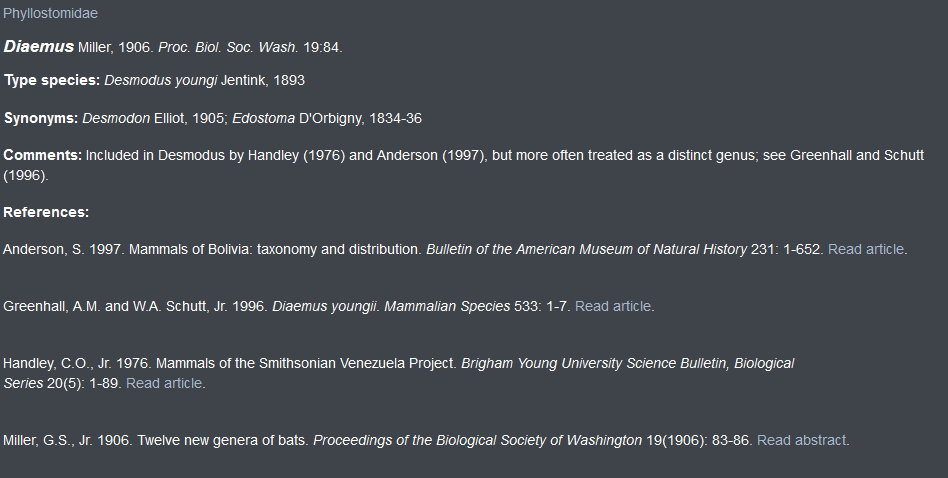
Task: Open Read article link for Greenhall and Schutt
Action: pos(613,306)
